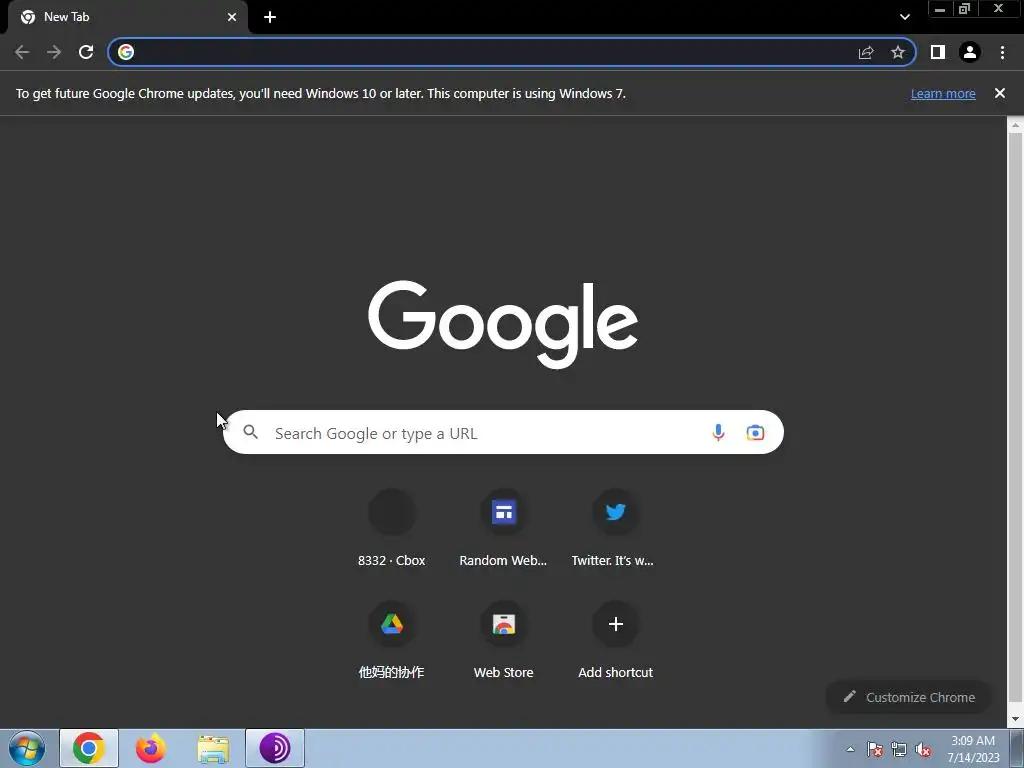Open the Web Store shortcut

(x=504, y=641)
